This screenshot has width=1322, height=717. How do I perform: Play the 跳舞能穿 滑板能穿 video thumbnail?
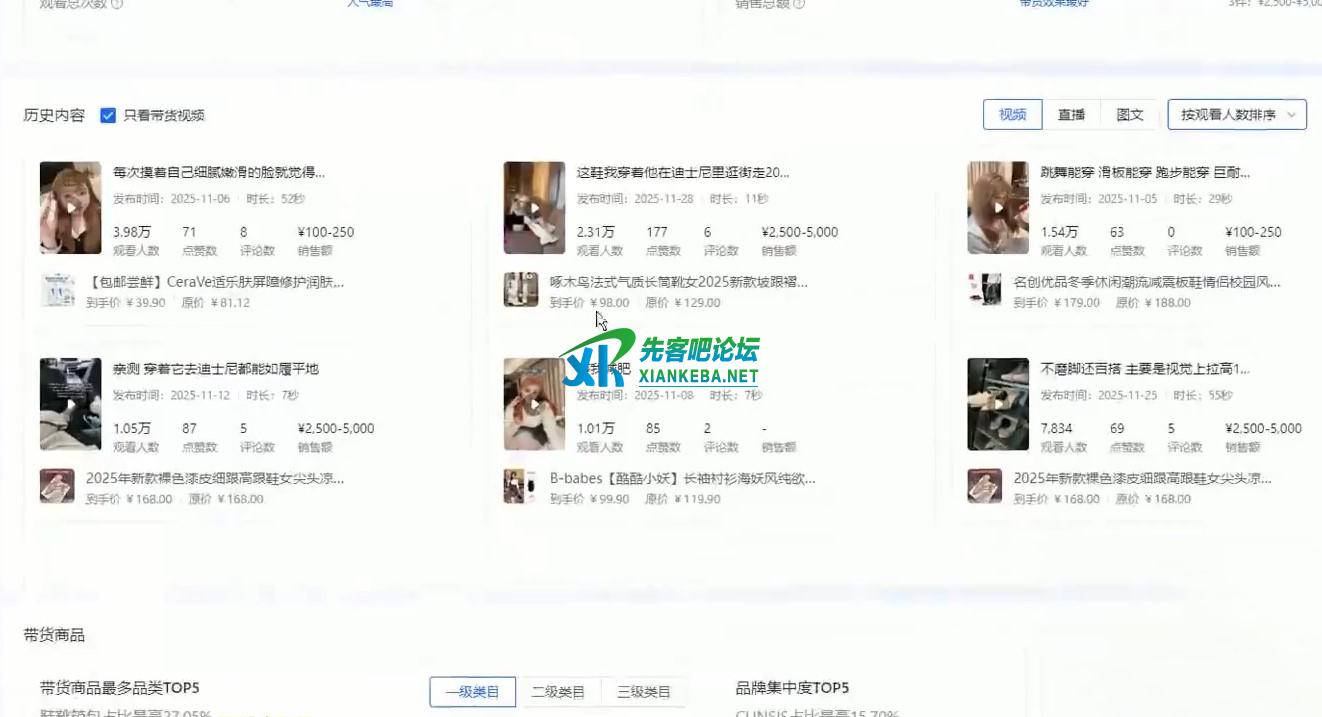pyautogui.click(x=998, y=208)
